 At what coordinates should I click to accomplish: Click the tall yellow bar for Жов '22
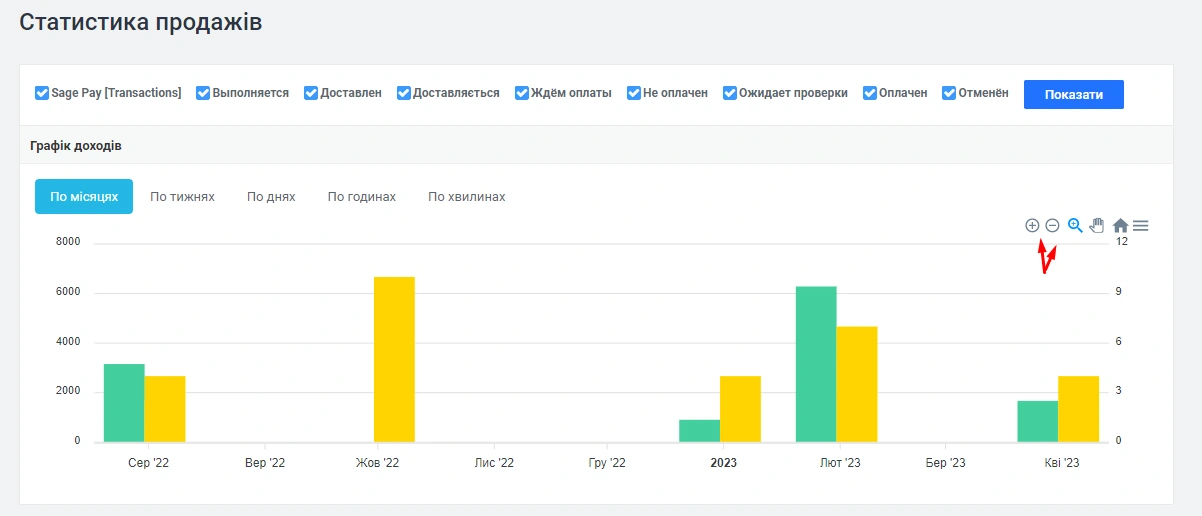tap(394, 359)
